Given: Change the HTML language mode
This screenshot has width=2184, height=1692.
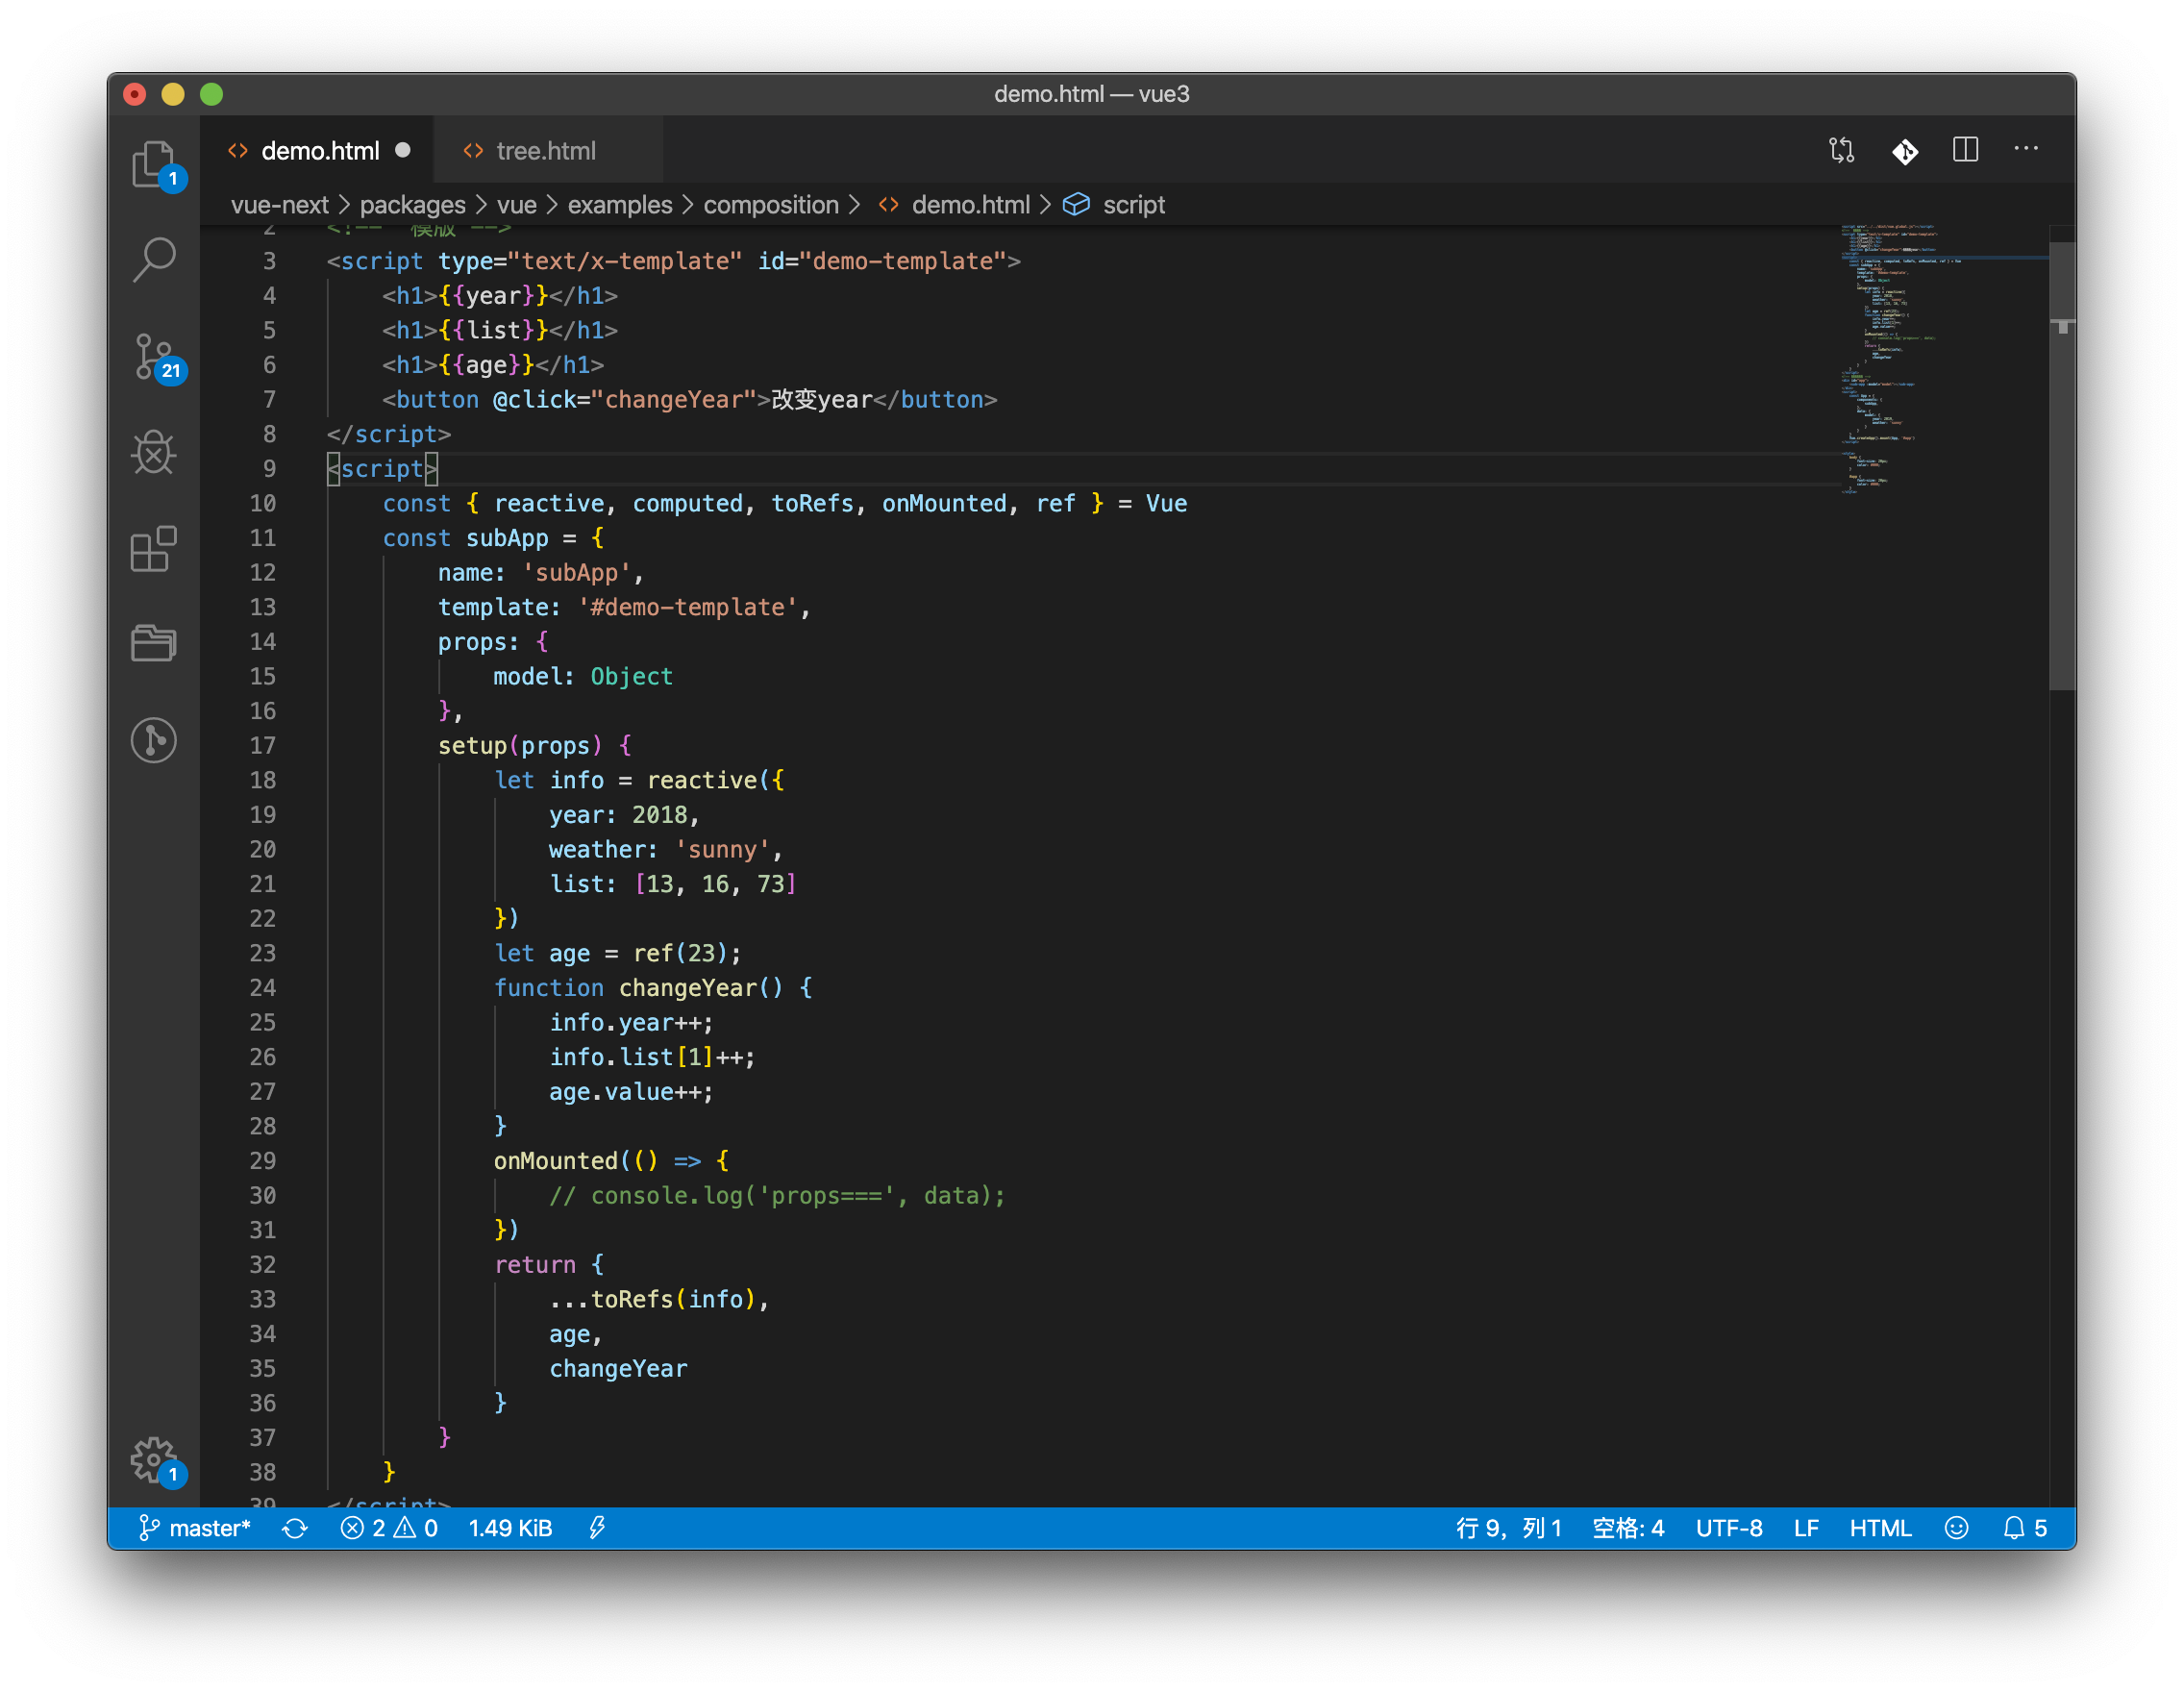Looking at the screenshot, I should coord(1879,1527).
